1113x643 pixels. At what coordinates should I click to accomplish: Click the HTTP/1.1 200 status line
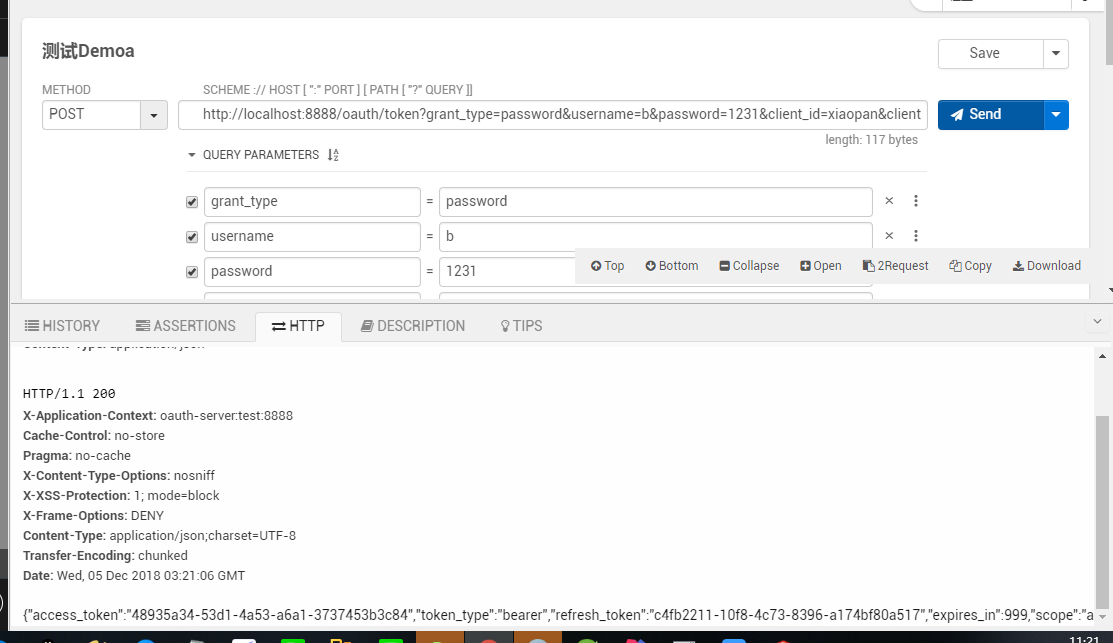point(69,394)
